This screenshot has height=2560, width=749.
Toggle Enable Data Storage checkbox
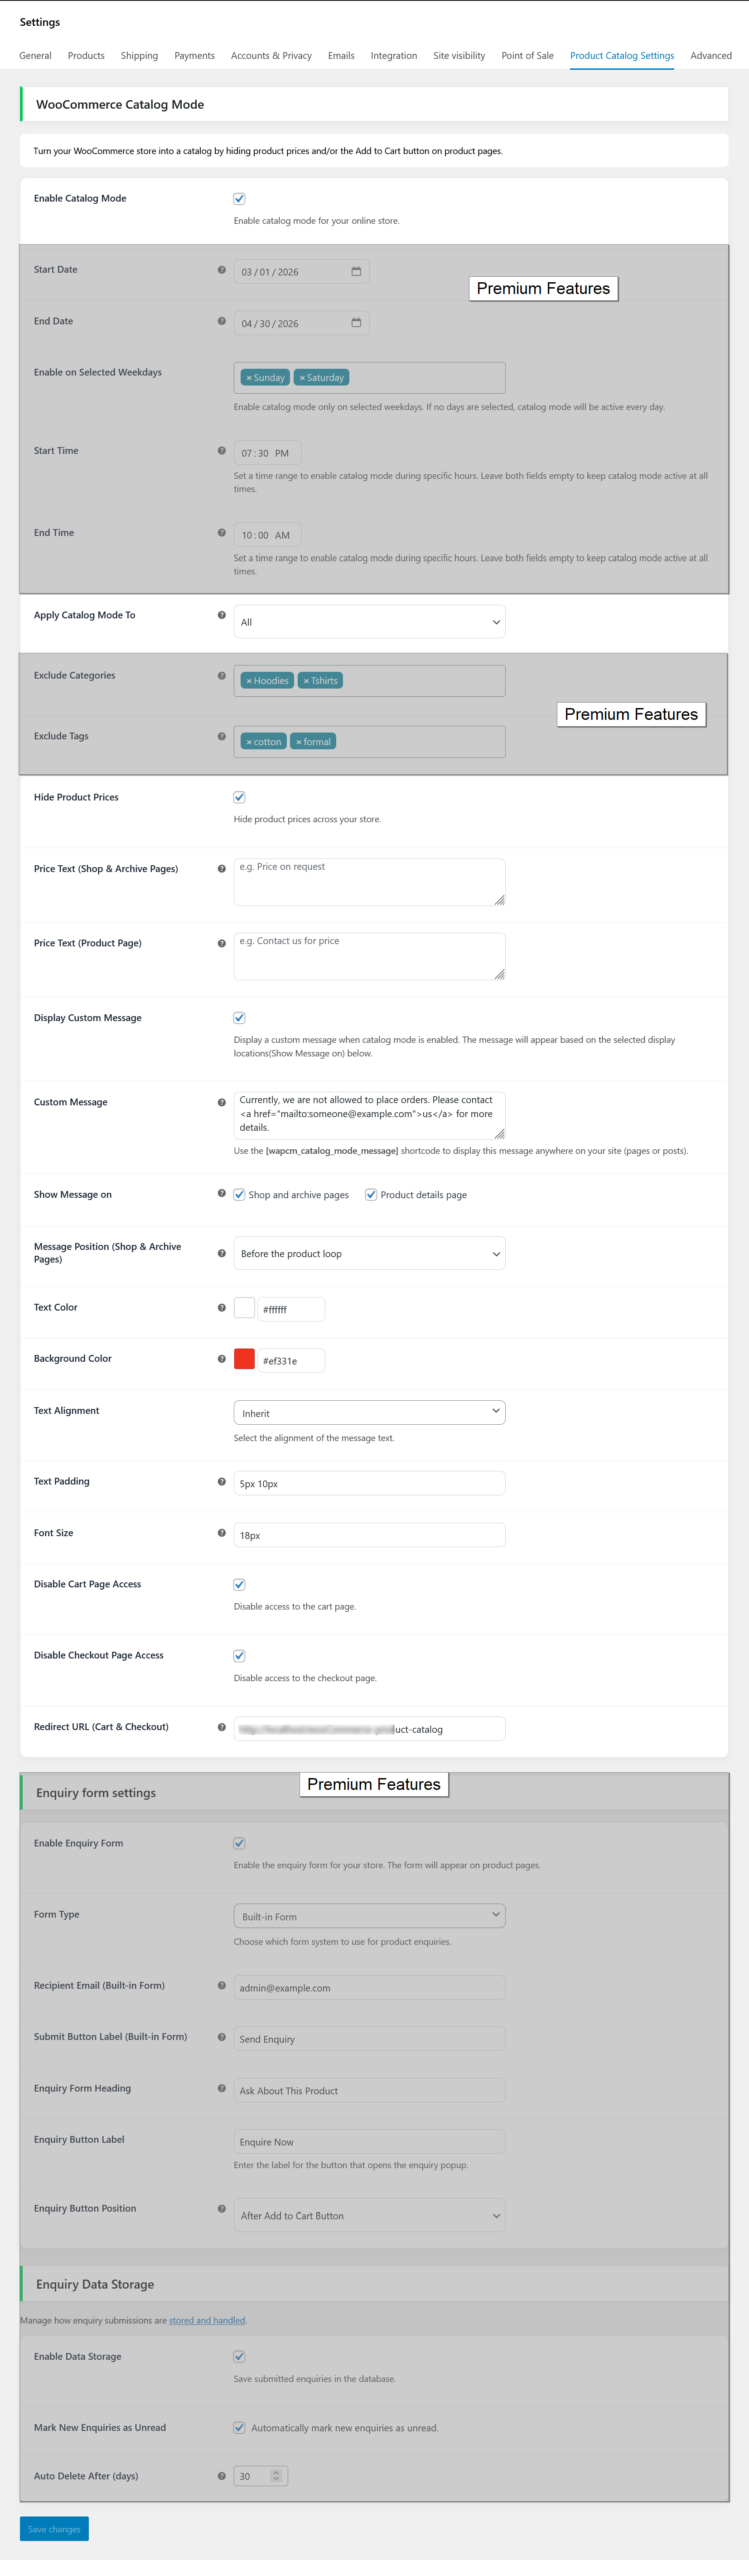pos(239,2357)
